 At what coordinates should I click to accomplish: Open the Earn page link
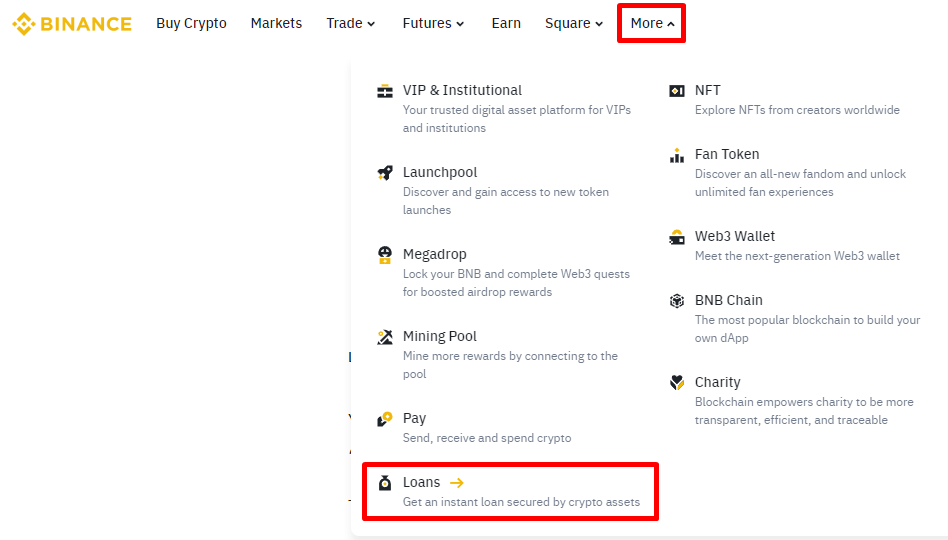coord(506,23)
